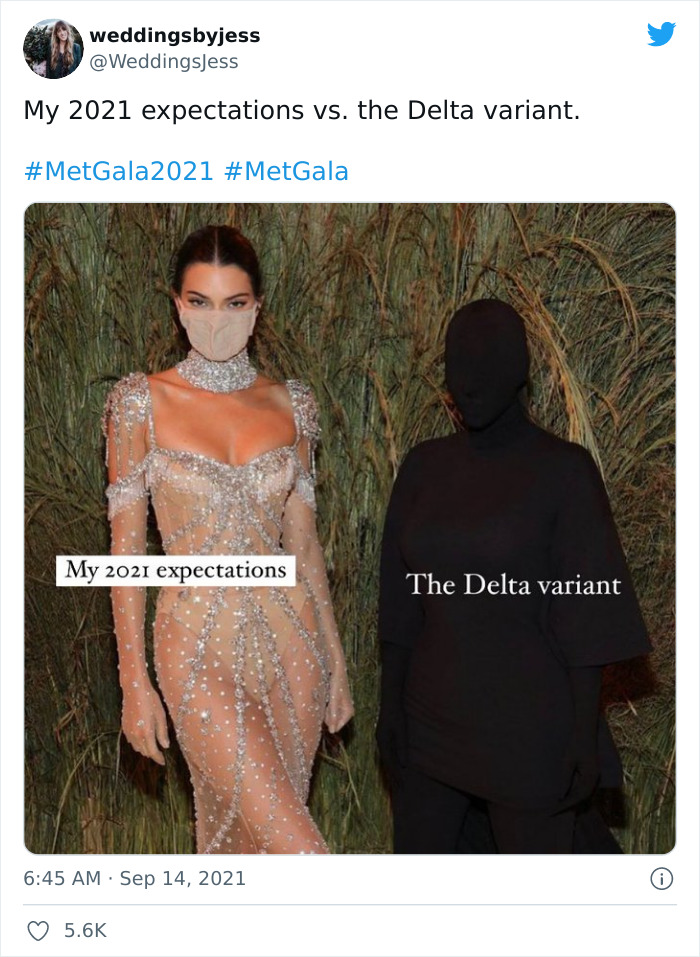
Task: Click the jeweled shoulder piece of the gown
Action: [x=128, y=397]
